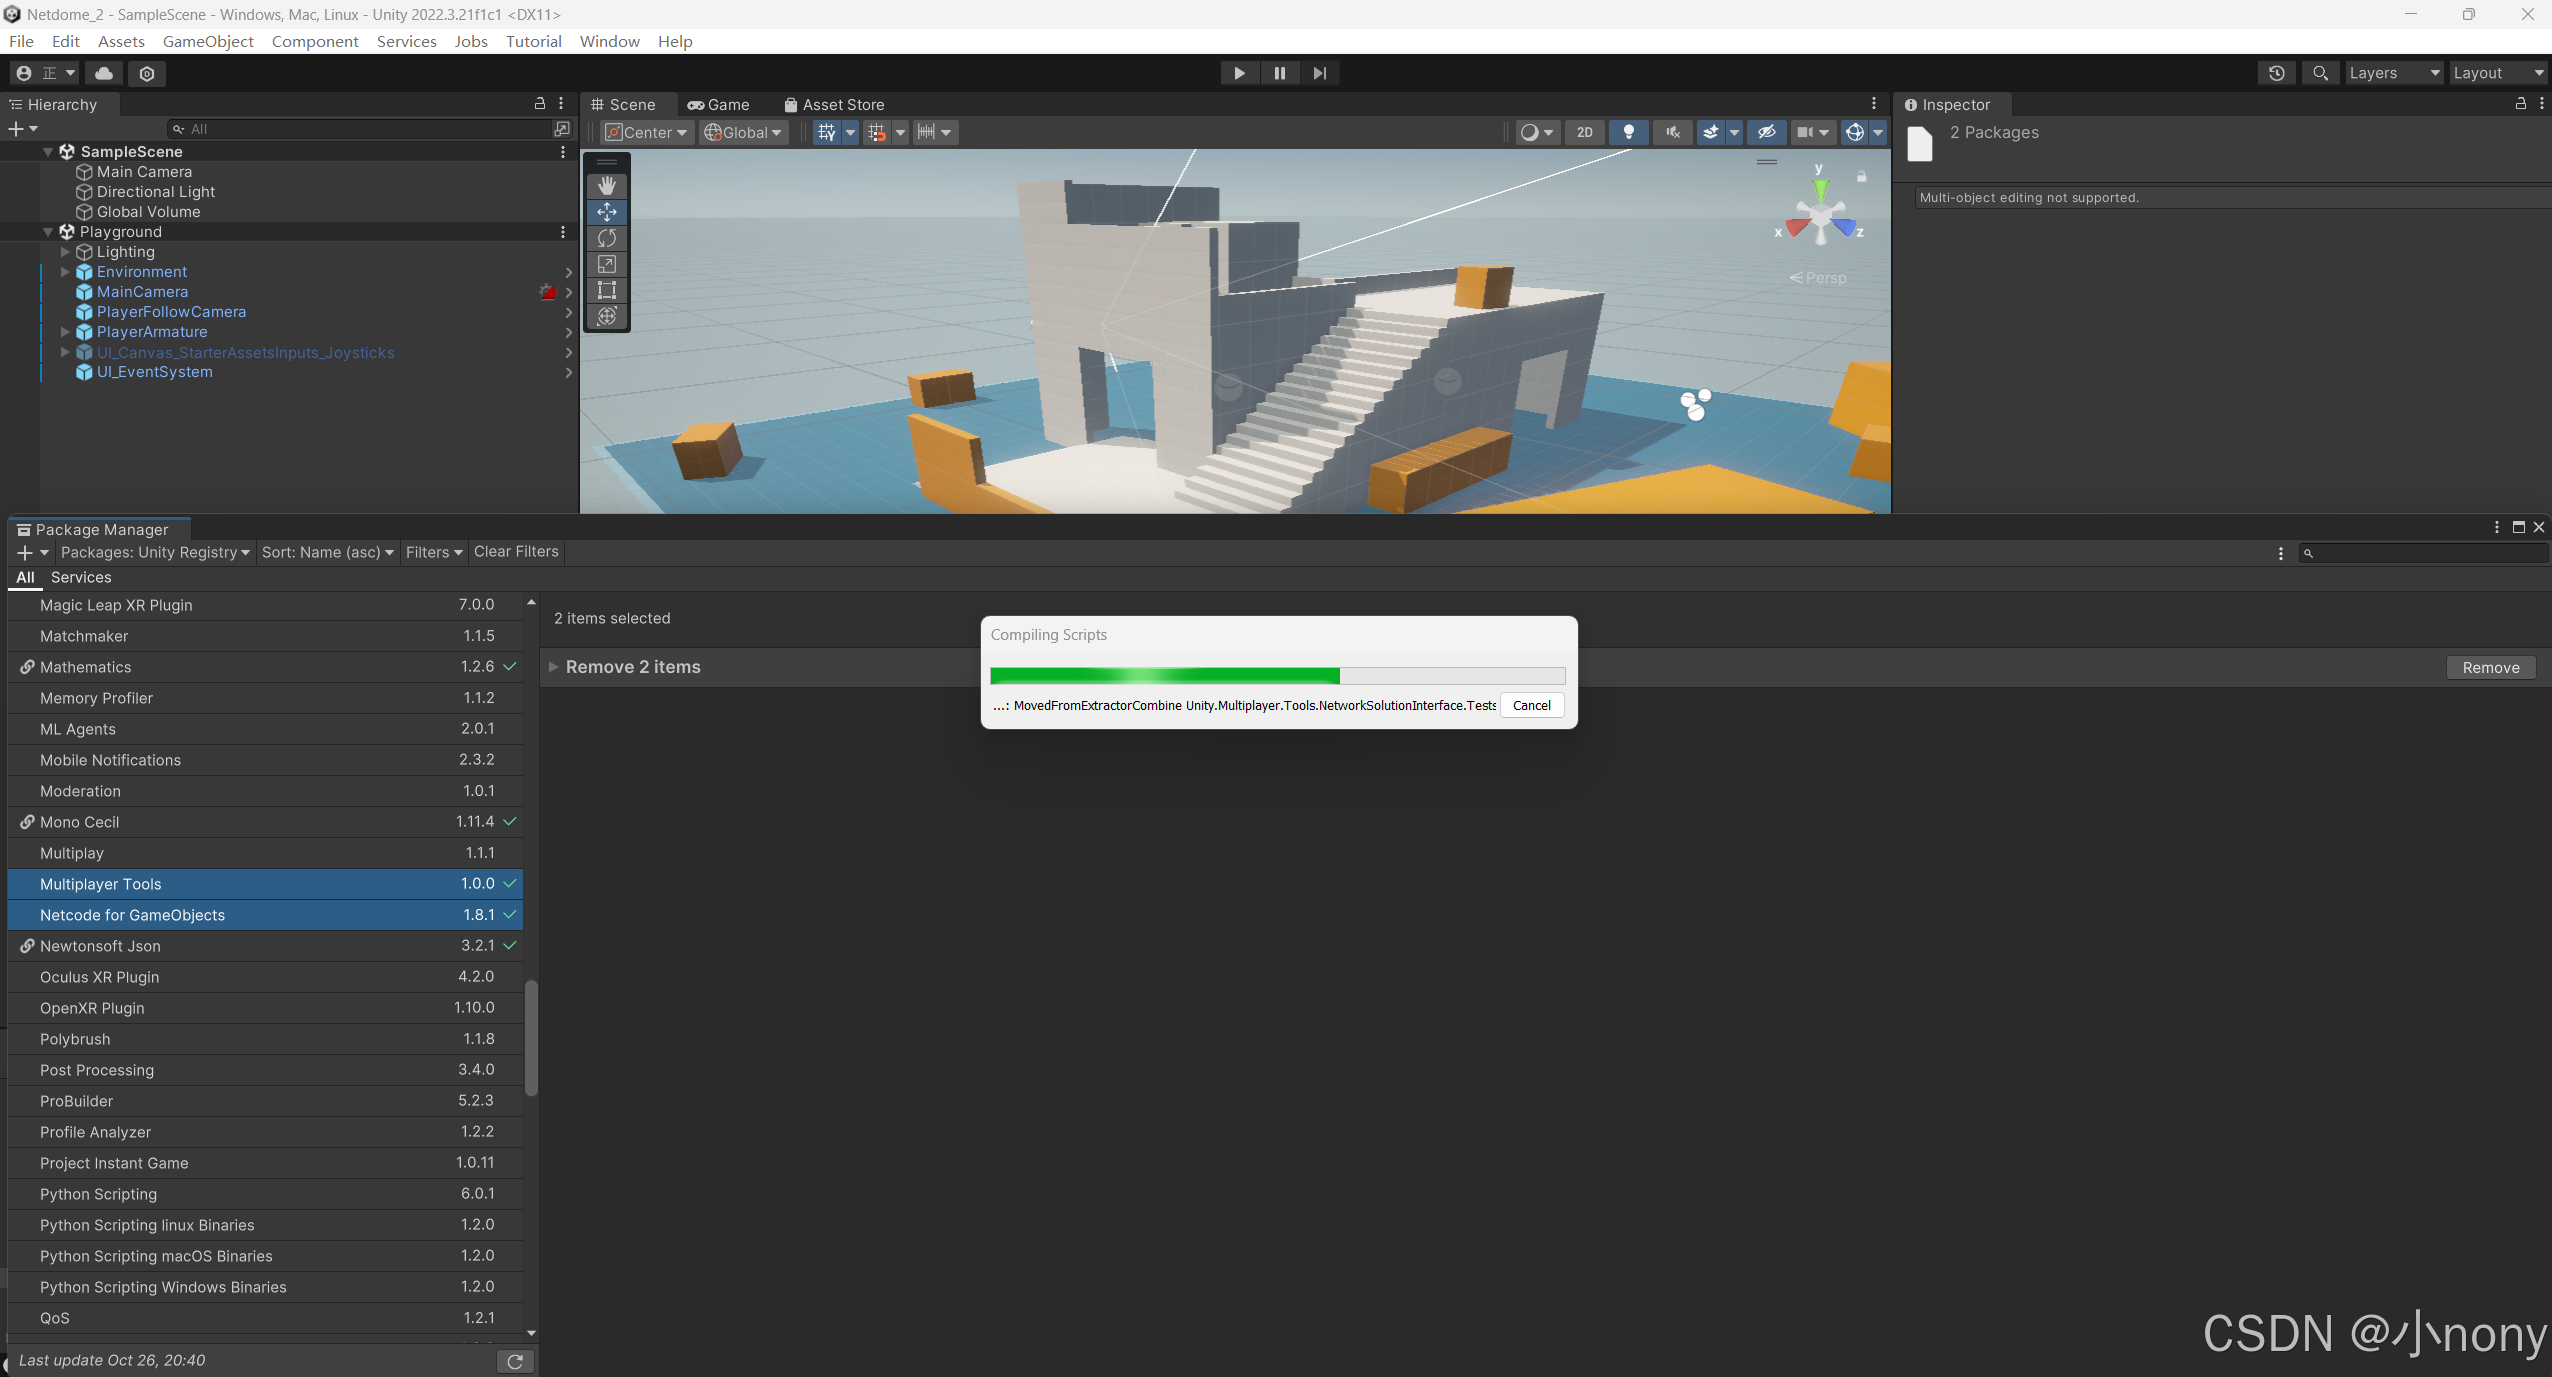Toggle scene effects (skybox, fog)
Viewport: 2552px width, 1377px height.
pyautogui.click(x=1711, y=132)
